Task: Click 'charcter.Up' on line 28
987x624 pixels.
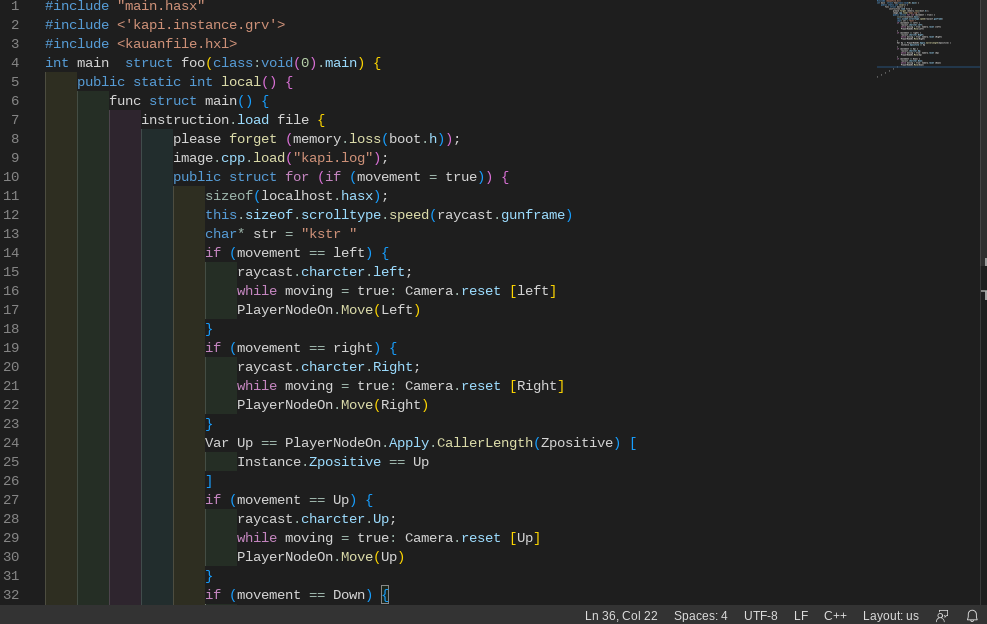Action: [345, 519]
